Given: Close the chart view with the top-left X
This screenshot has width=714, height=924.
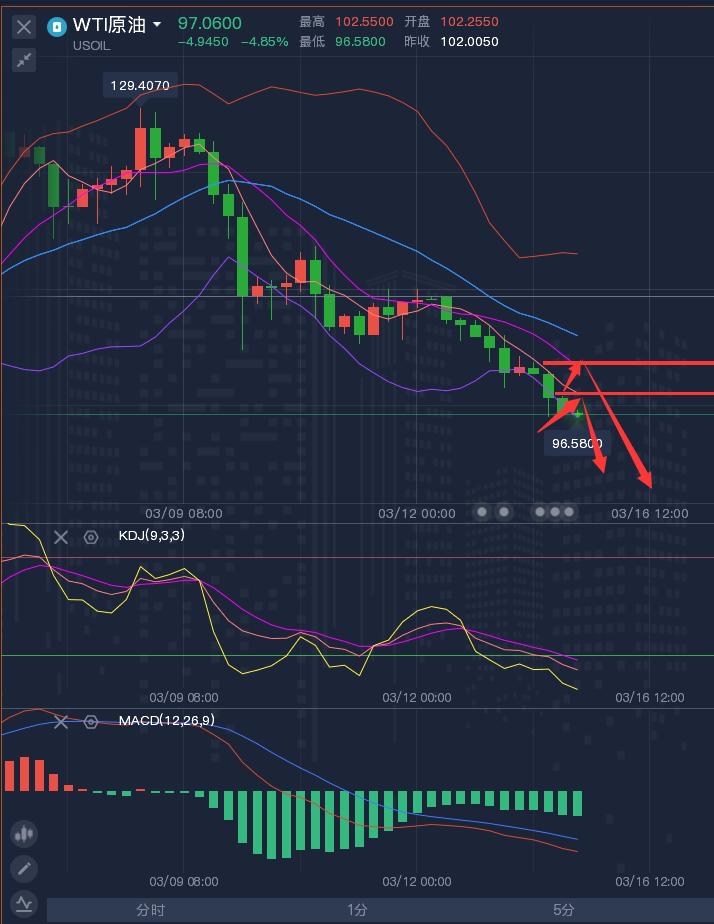Looking at the screenshot, I should [x=24, y=27].
